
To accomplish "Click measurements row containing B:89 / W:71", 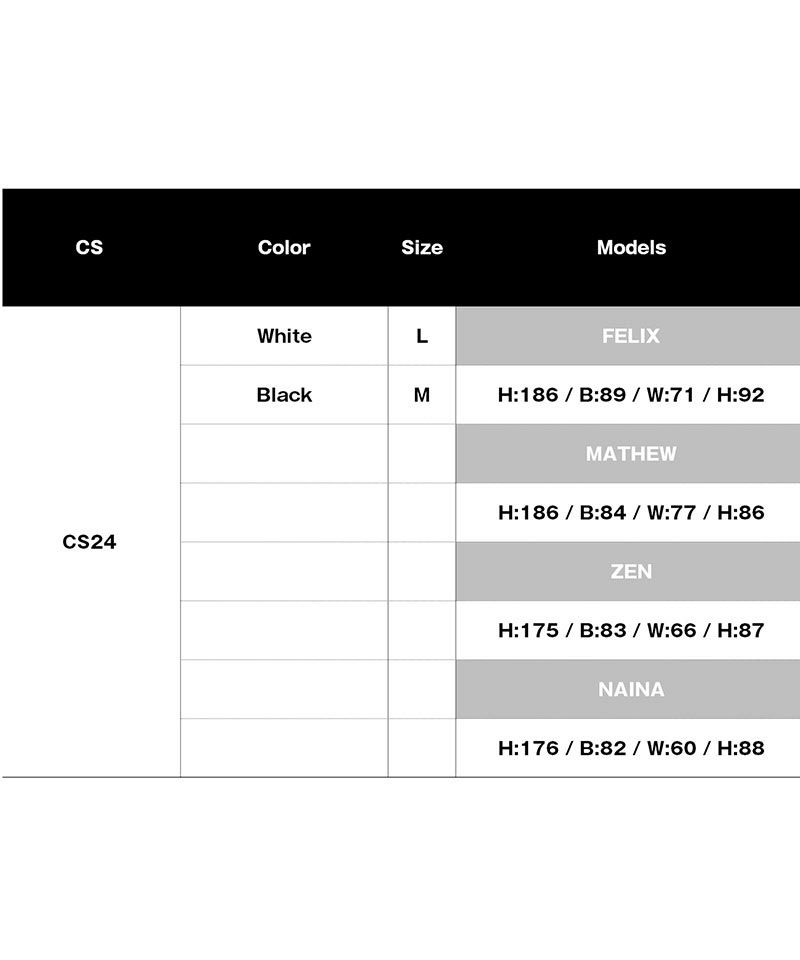I will [631, 395].
